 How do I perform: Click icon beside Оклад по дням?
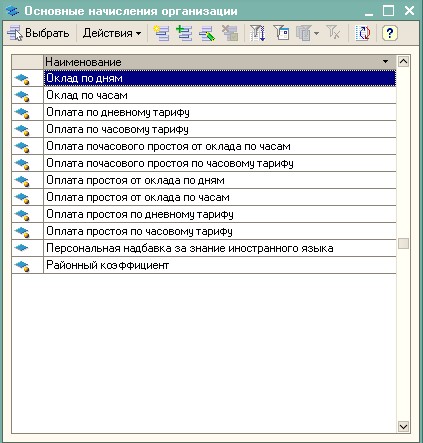click(x=22, y=79)
